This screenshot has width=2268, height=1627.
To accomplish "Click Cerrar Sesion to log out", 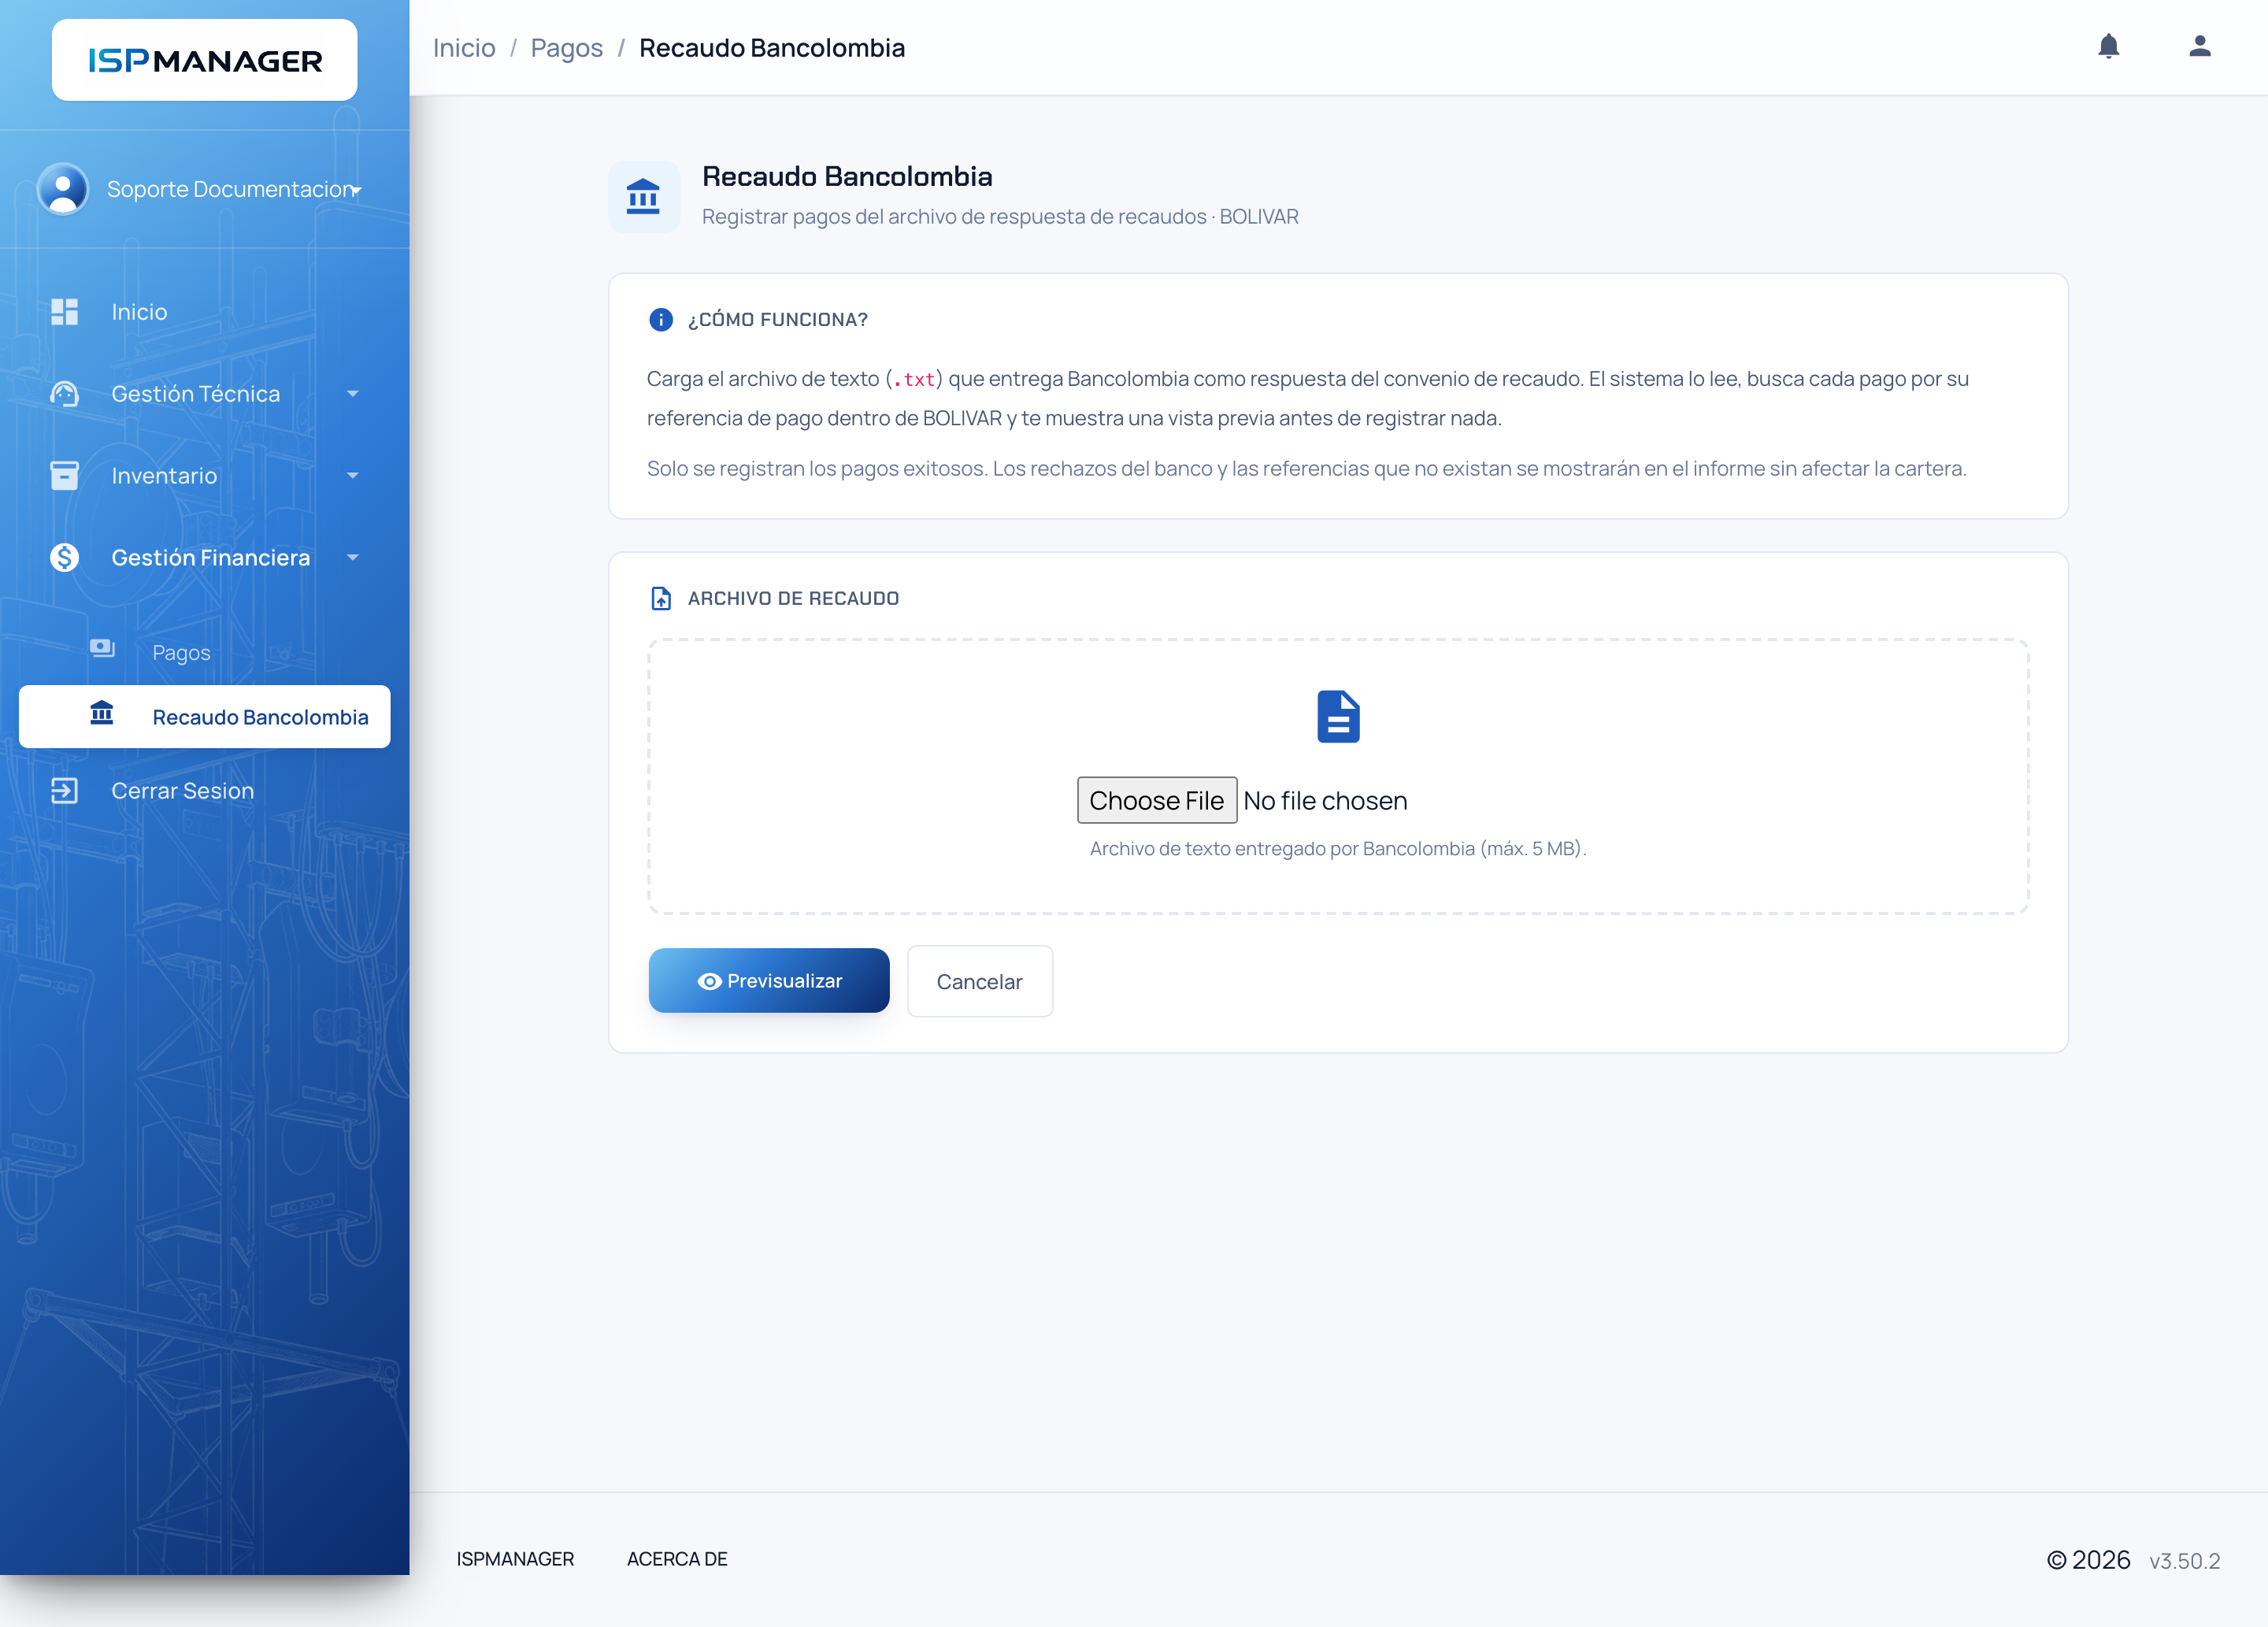I will tap(204, 791).
